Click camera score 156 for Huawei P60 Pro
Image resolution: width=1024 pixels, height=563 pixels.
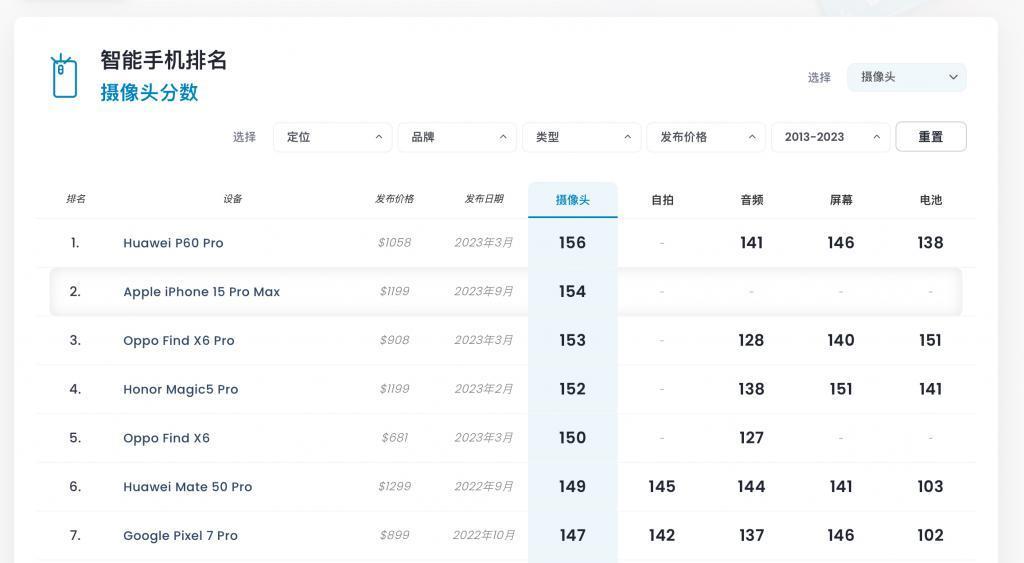572,243
